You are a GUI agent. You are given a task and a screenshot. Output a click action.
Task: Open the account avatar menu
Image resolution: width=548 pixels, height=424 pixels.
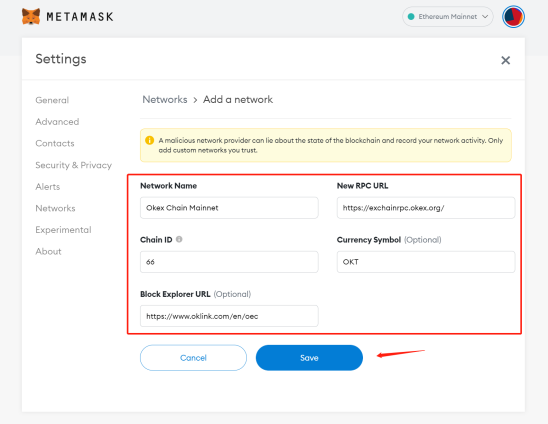[513, 16]
